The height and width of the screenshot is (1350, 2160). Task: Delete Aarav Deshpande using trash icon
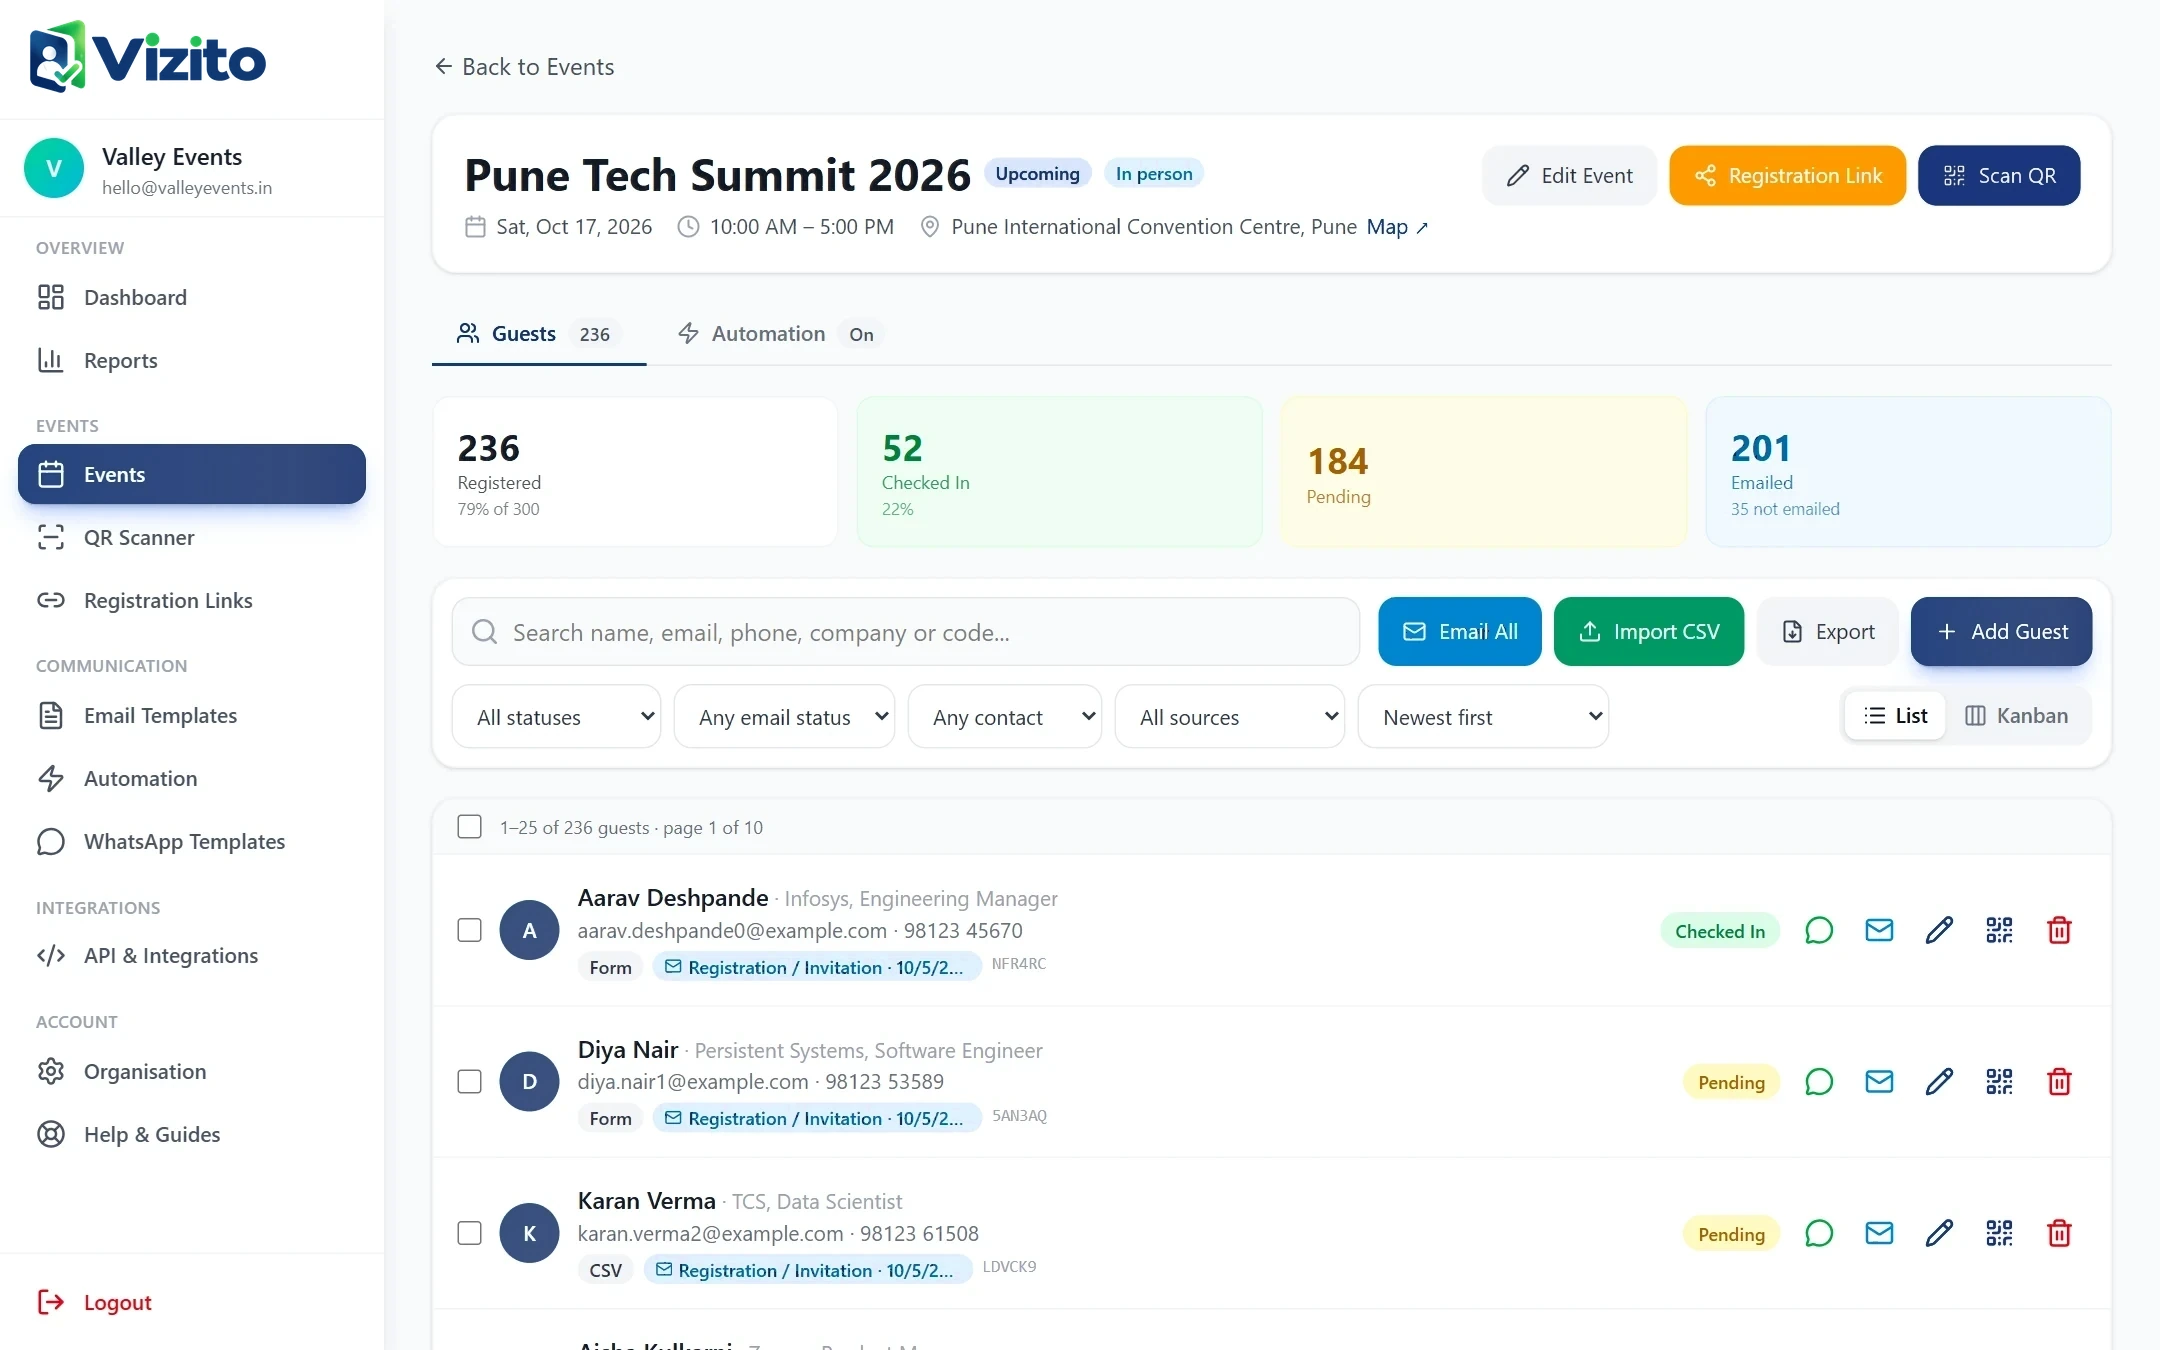click(x=2059, y=931)
